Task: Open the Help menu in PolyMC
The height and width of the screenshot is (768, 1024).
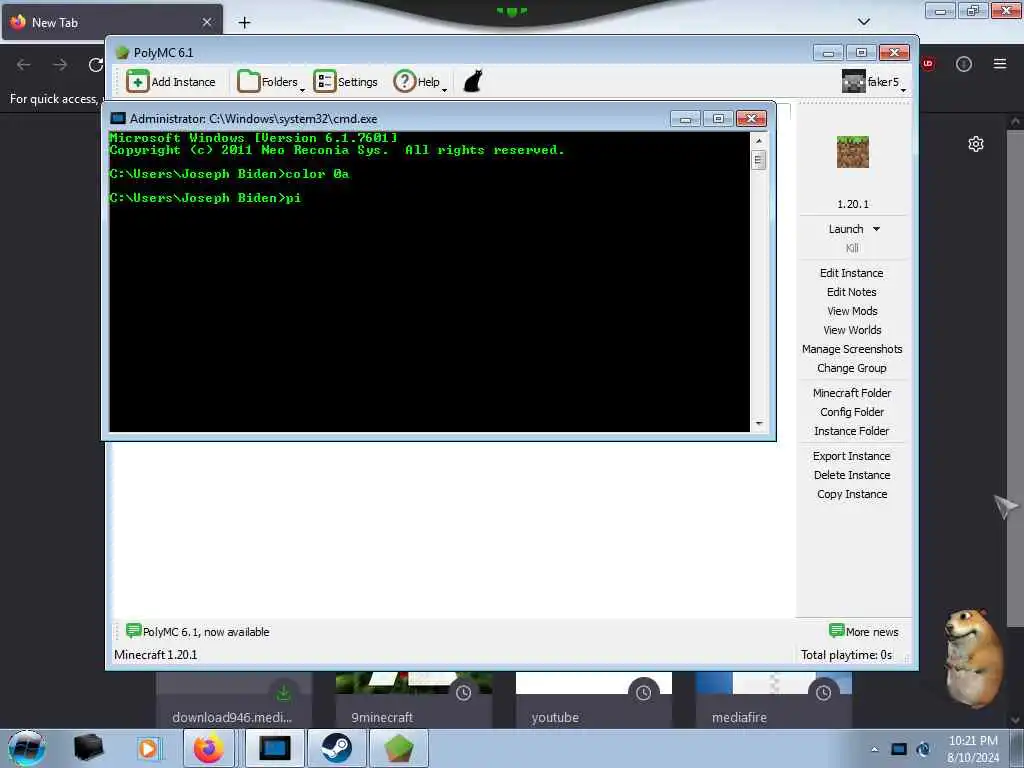Action: 419,82
